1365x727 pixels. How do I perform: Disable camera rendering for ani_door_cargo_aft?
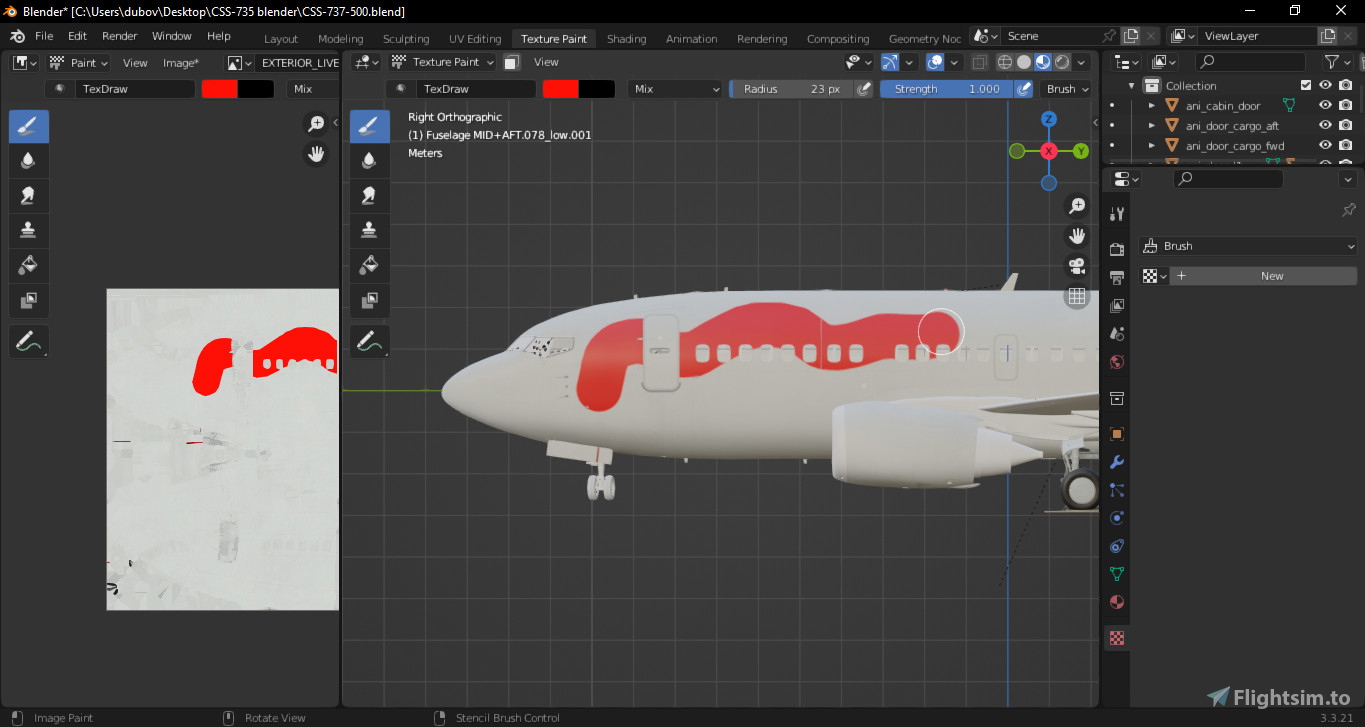coord(1344,125)
